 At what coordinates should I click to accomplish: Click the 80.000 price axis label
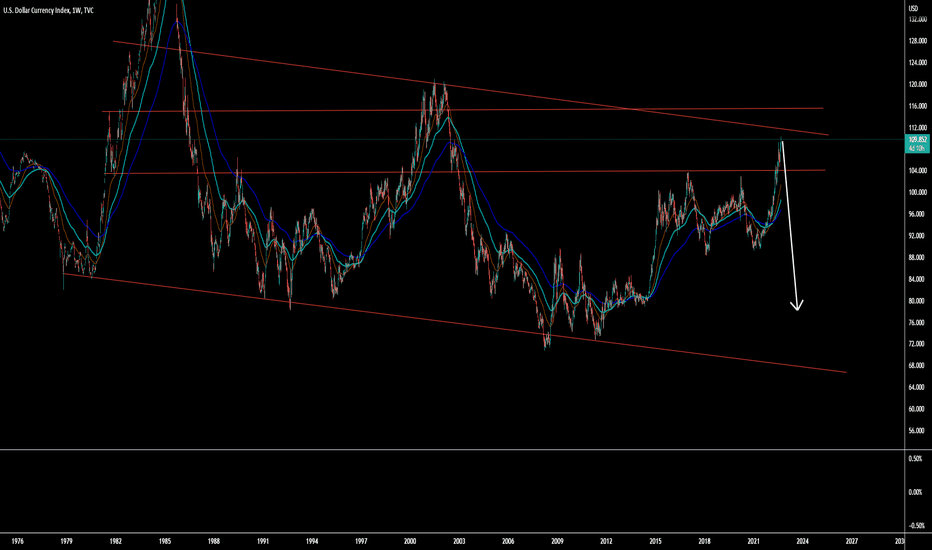(916, 301)
